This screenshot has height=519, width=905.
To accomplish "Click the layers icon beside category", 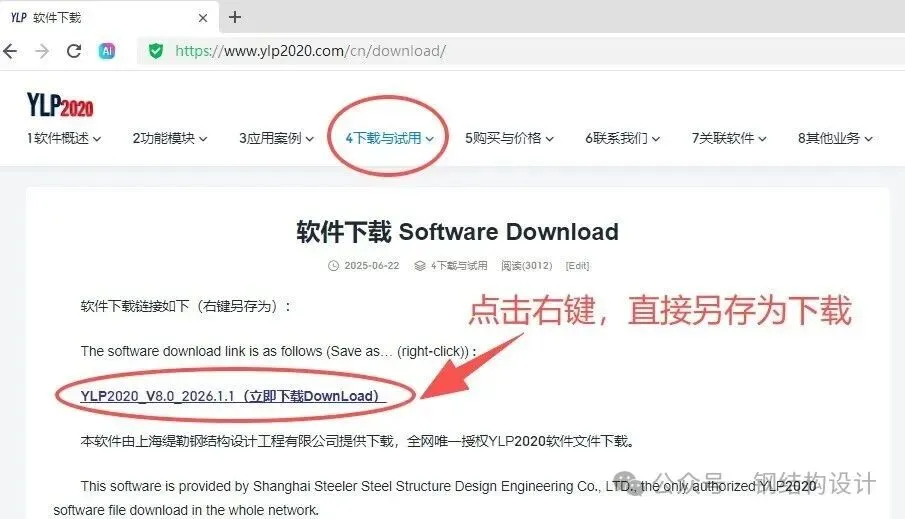I will [x=420, y=266].
